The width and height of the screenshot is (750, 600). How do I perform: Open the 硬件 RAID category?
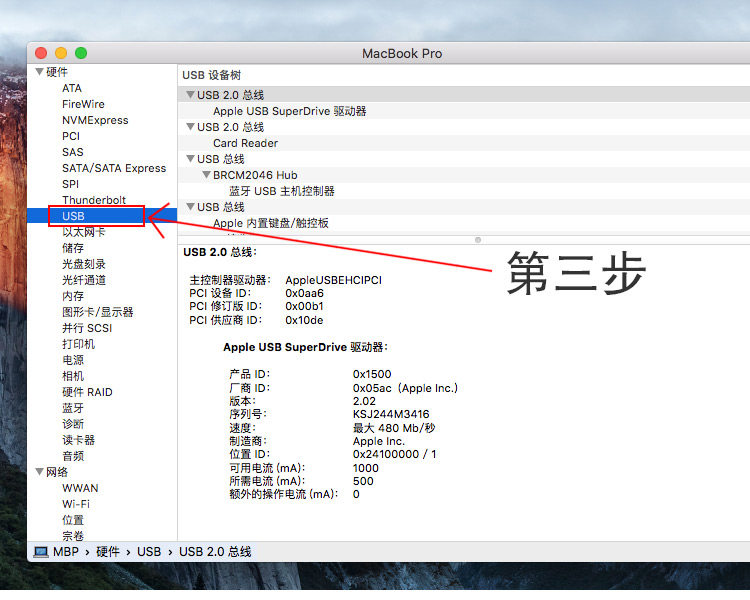pyautogui.click(x=87, y=392)
